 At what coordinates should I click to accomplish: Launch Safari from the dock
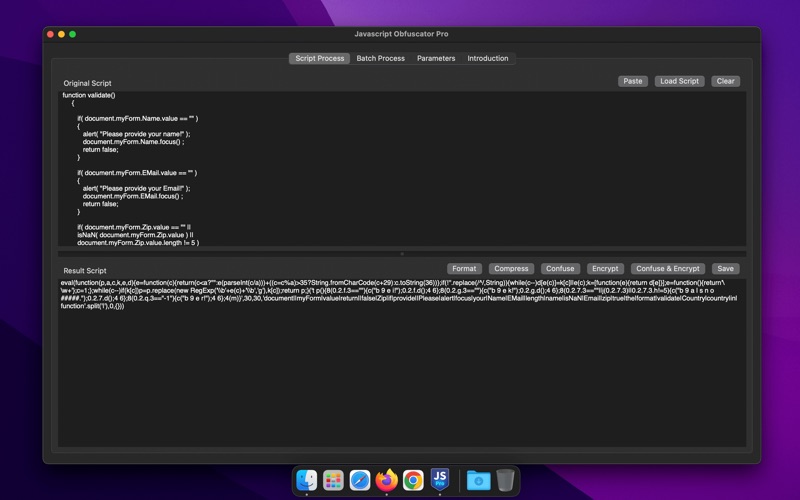pos(360,480)
